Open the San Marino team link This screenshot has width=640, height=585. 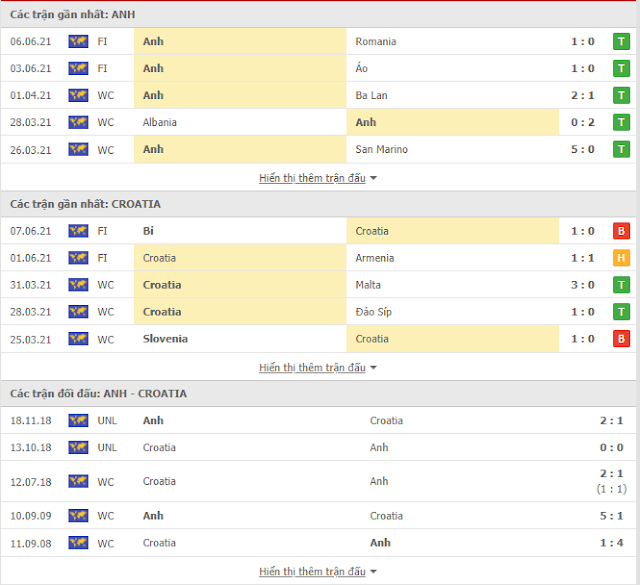[x=381, y=149]
